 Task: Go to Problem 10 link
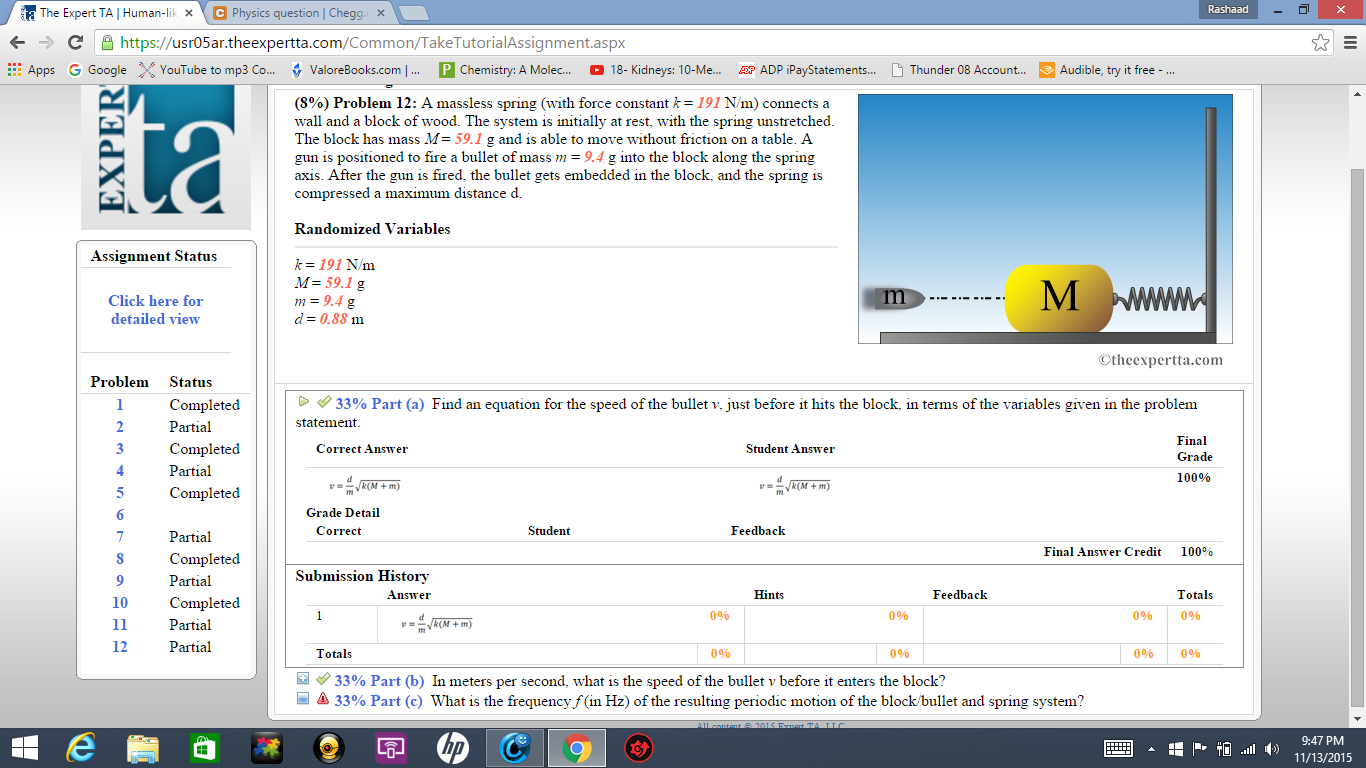coord(120,603)
